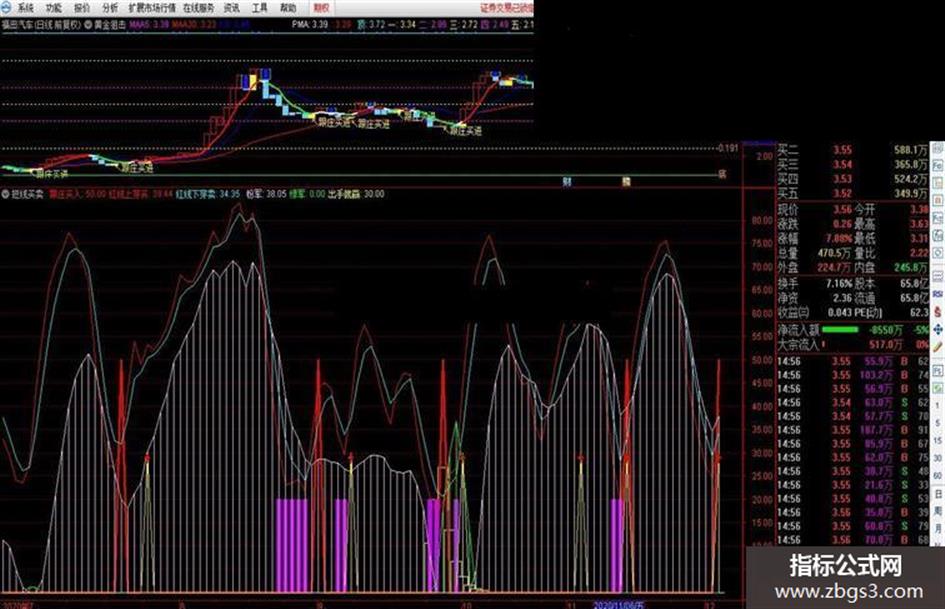This screenshot has height=609, width=945.
Task: Click the picture-chart icon below the B icon
Action: click(938, 218)
